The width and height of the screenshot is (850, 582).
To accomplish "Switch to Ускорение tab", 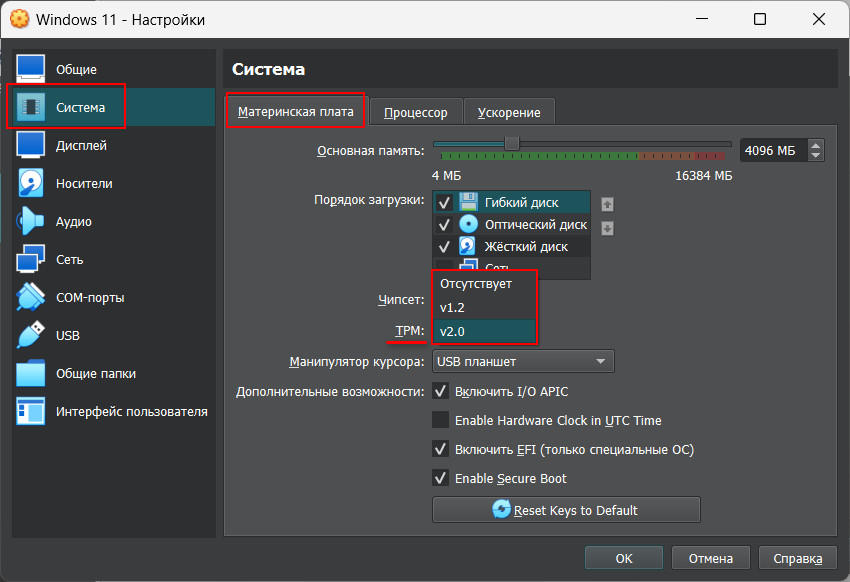I will point(509,112).
